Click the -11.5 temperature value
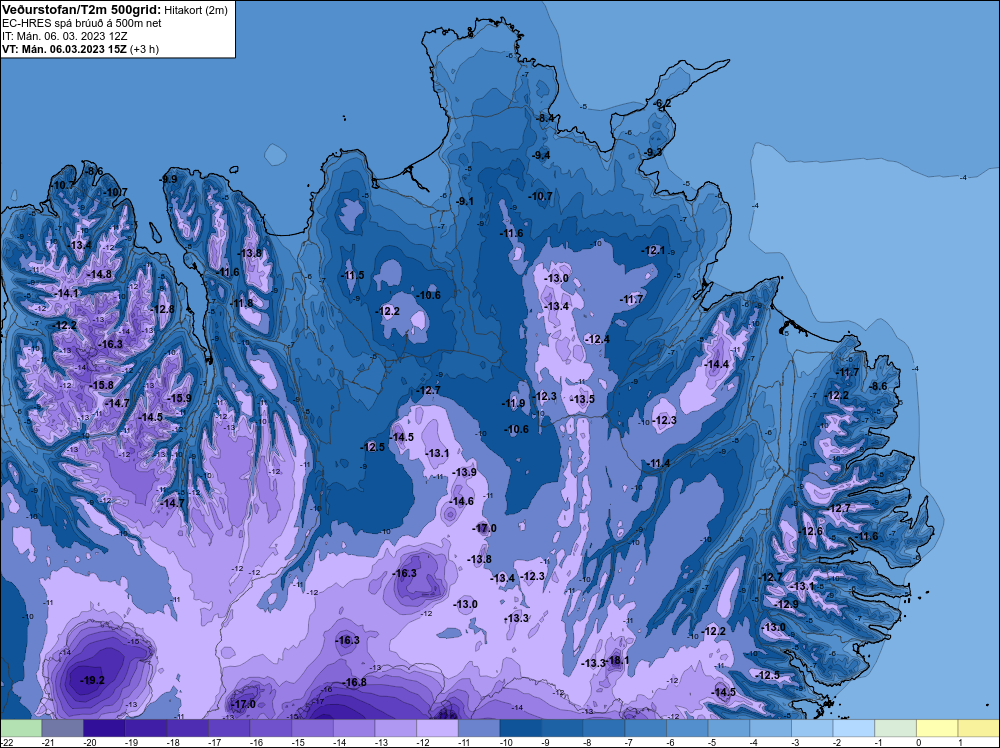This screenshot has height=748, width=1000. click(352, 275)
